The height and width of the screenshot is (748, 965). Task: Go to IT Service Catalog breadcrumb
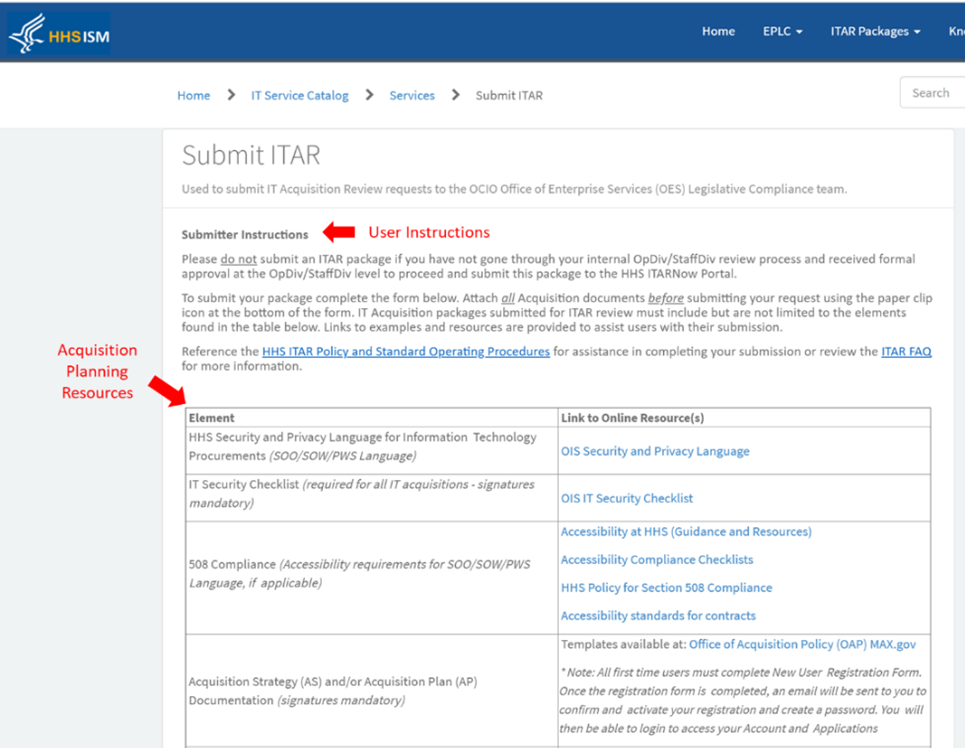pos(299,95)
